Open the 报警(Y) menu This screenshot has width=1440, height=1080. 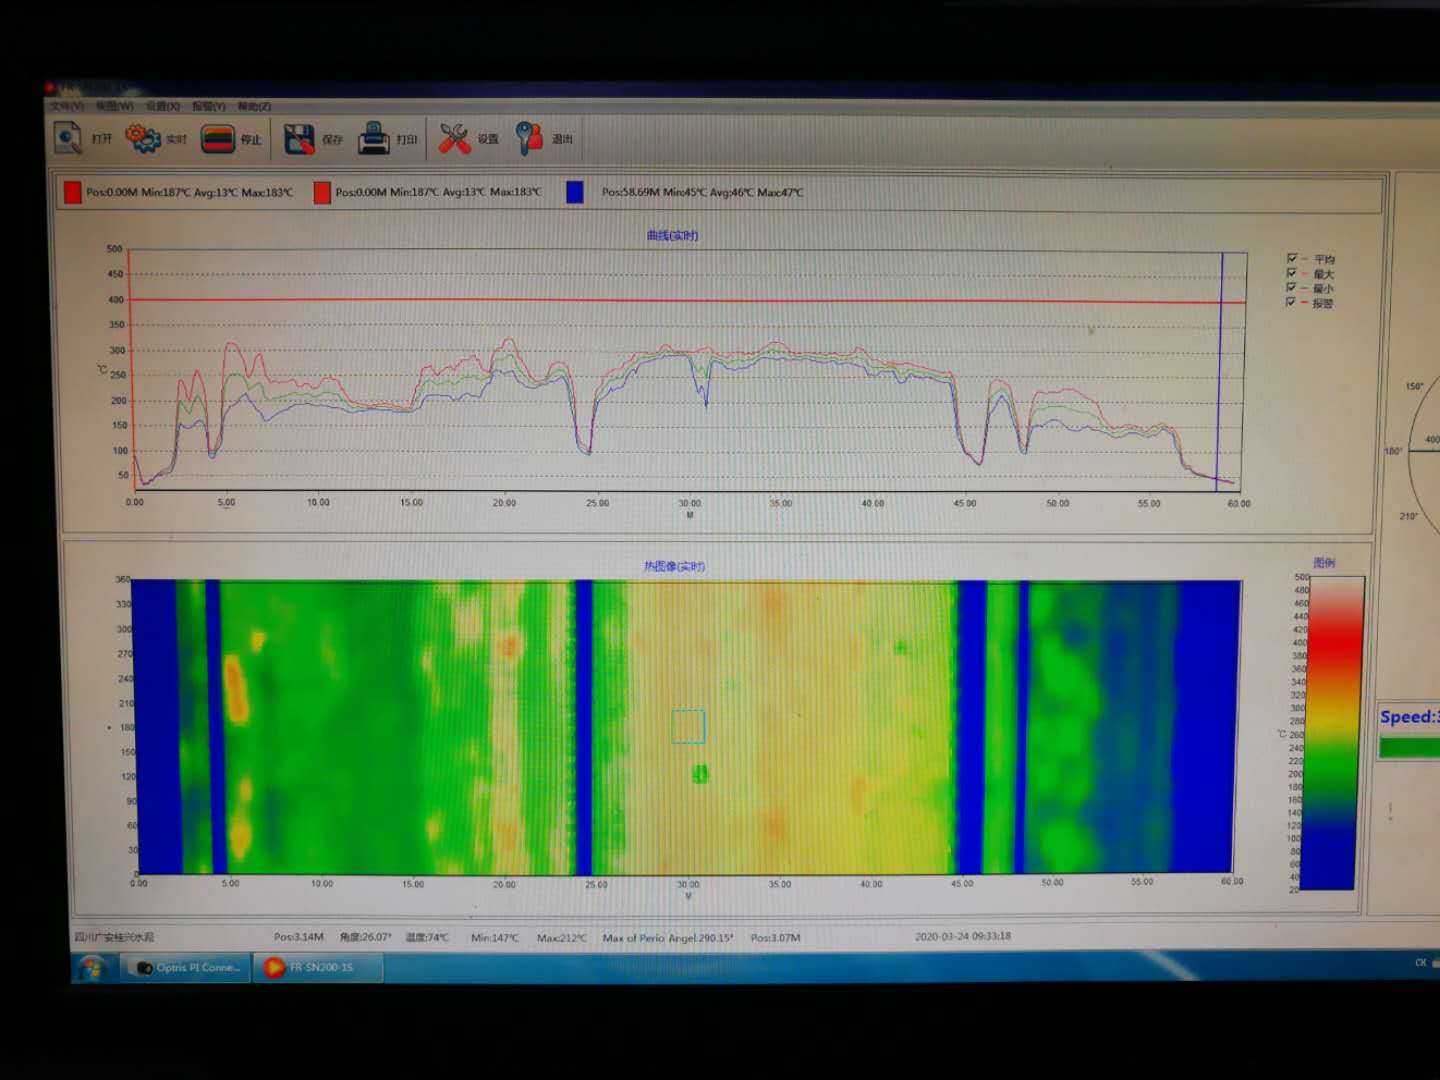[209, 106]
